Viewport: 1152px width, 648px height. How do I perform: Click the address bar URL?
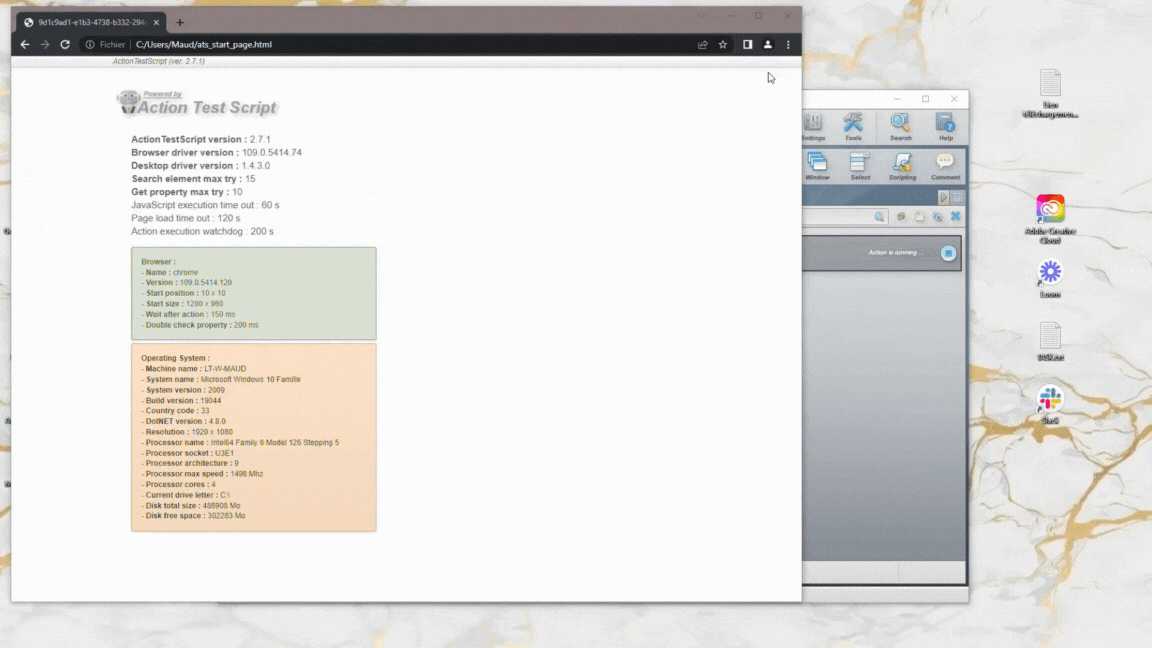coord(204,45)
